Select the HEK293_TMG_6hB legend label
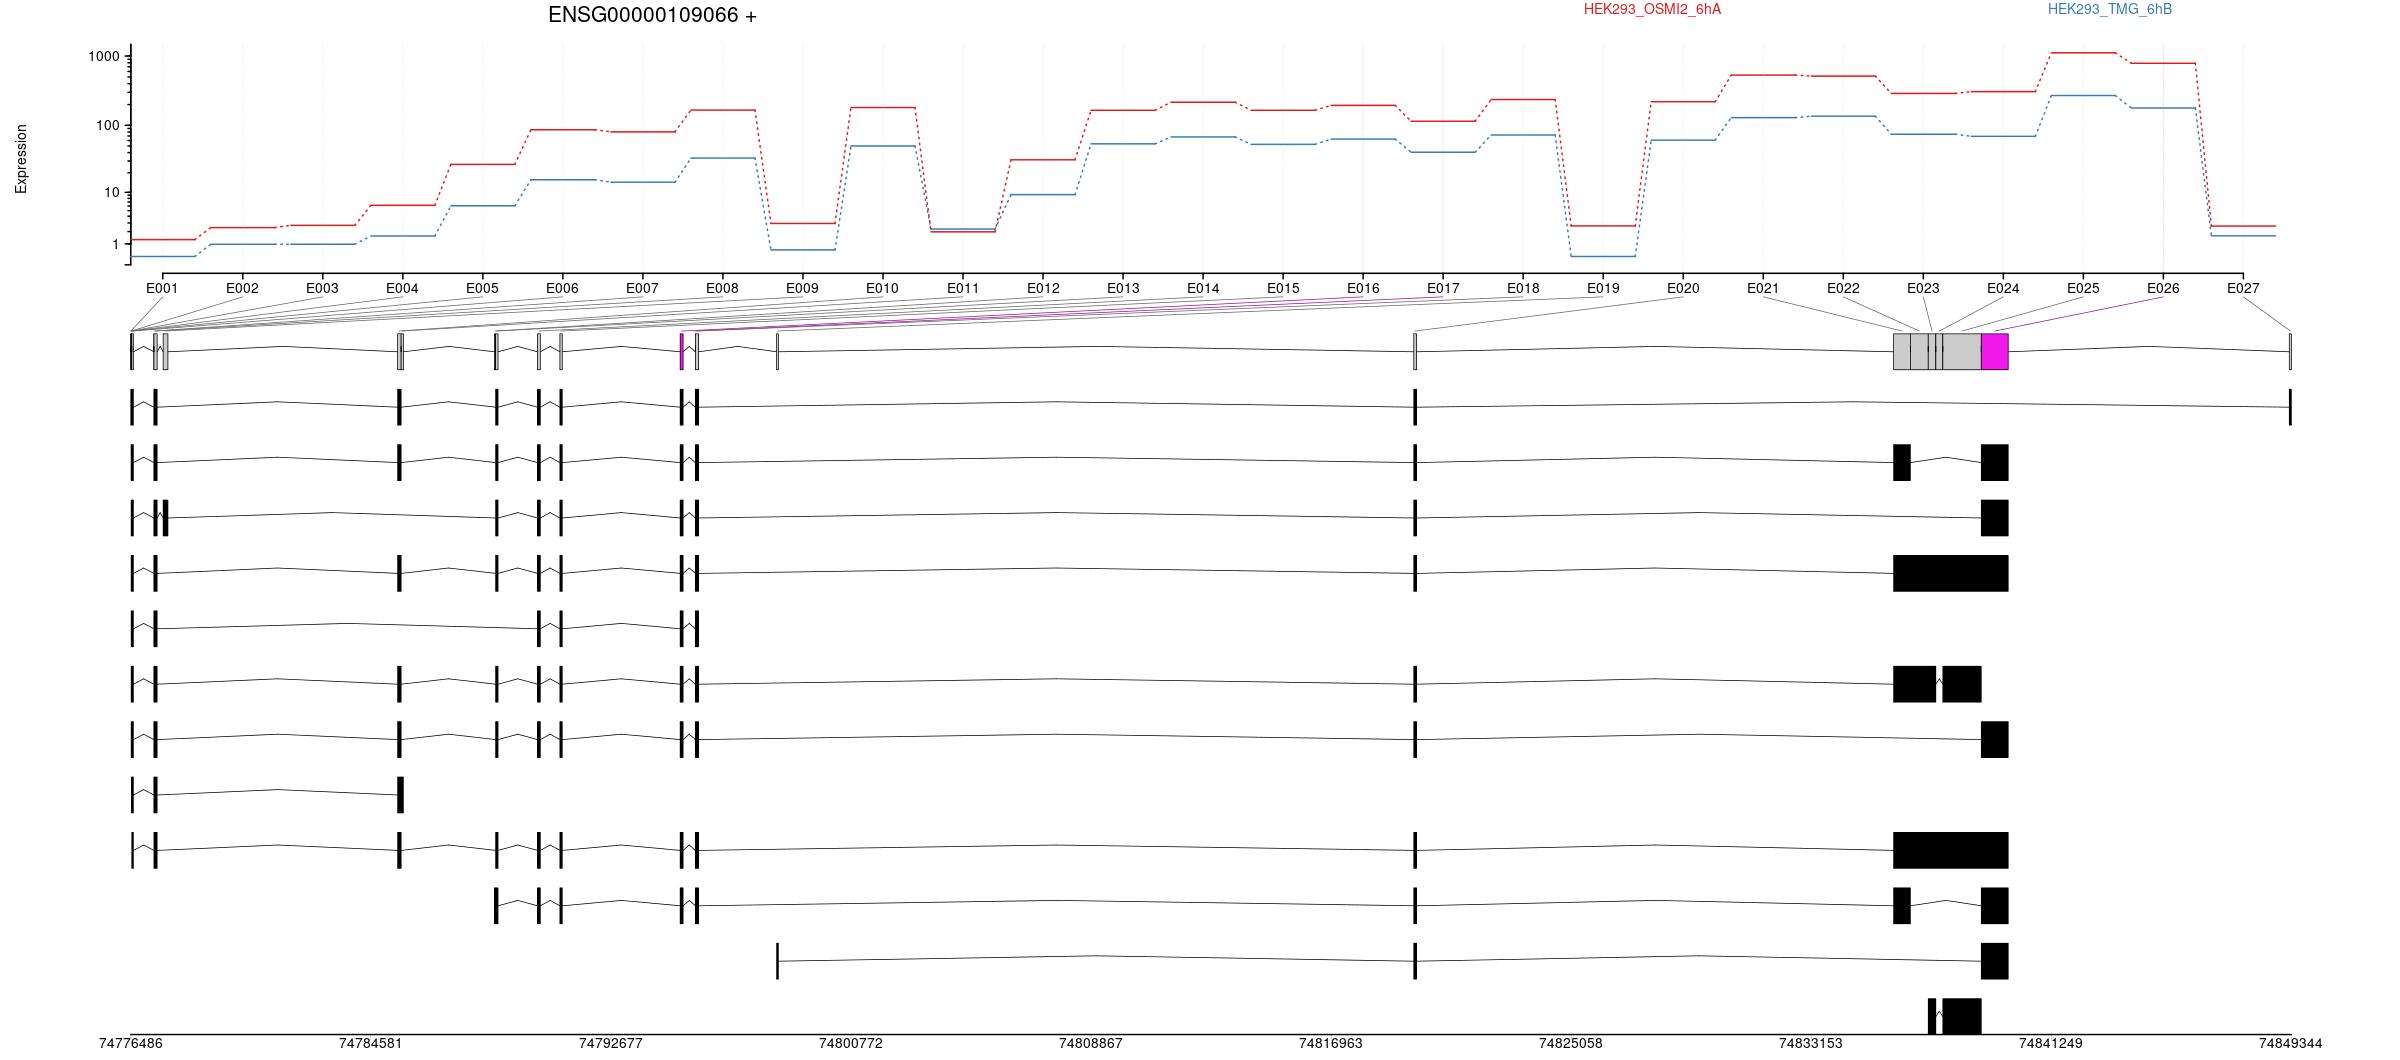 [x=2110, y=9]
